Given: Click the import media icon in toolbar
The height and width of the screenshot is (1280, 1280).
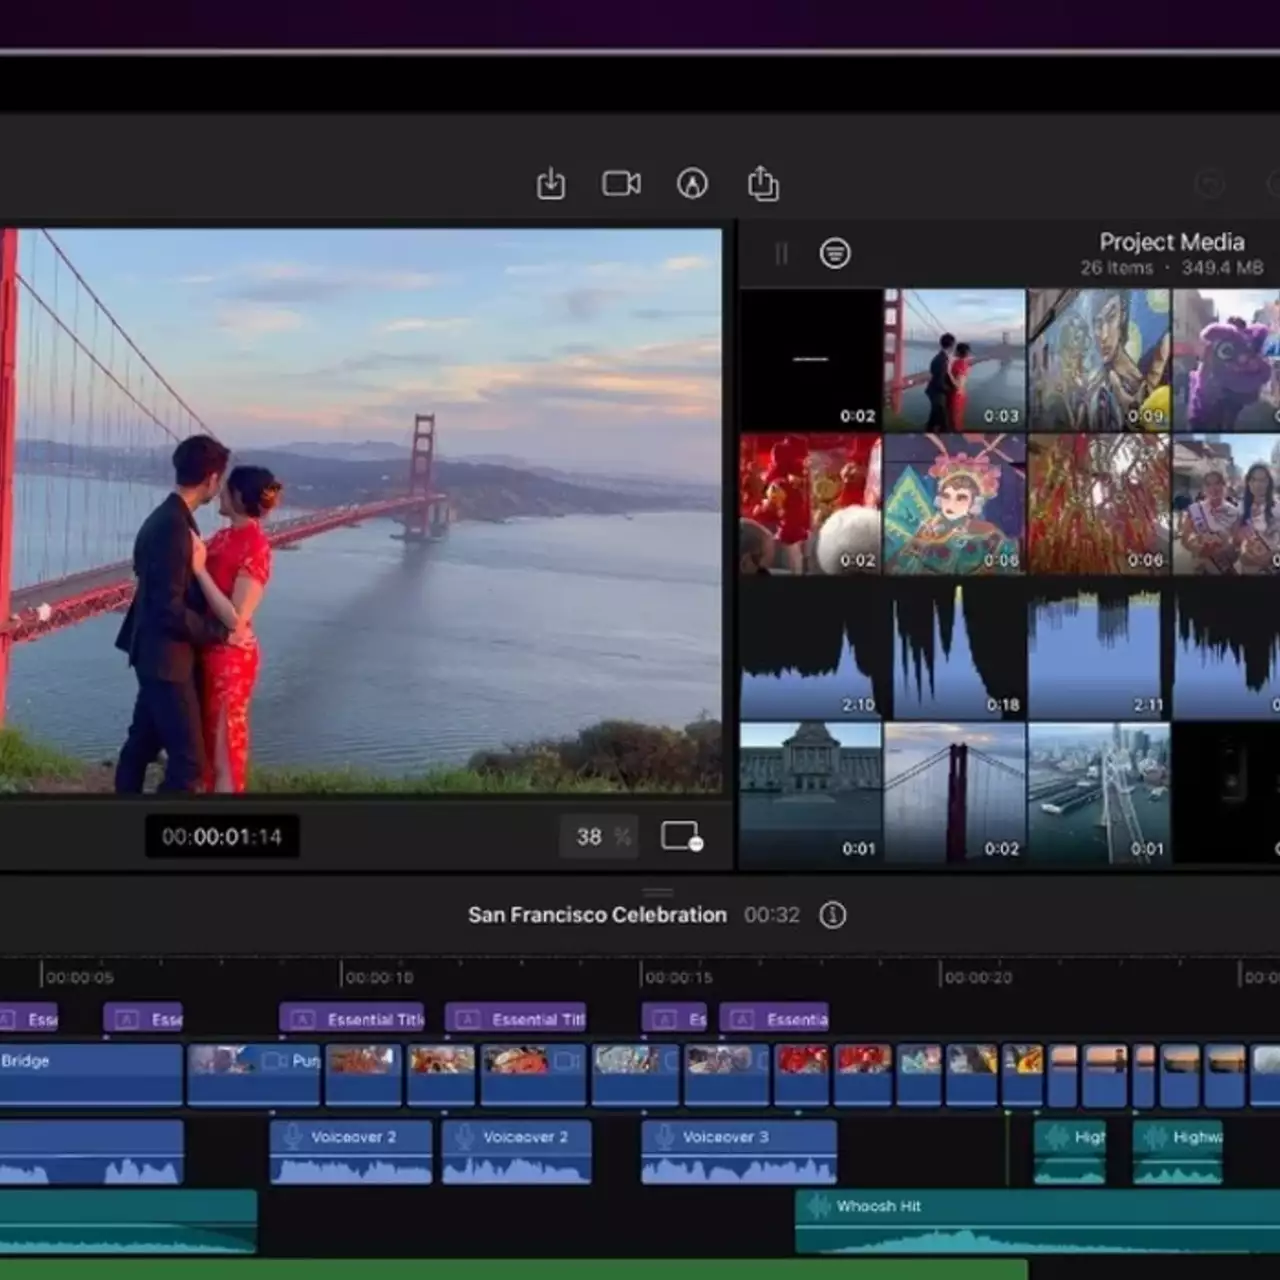Looking at the screenshot, I should click(x=551, y=184).
